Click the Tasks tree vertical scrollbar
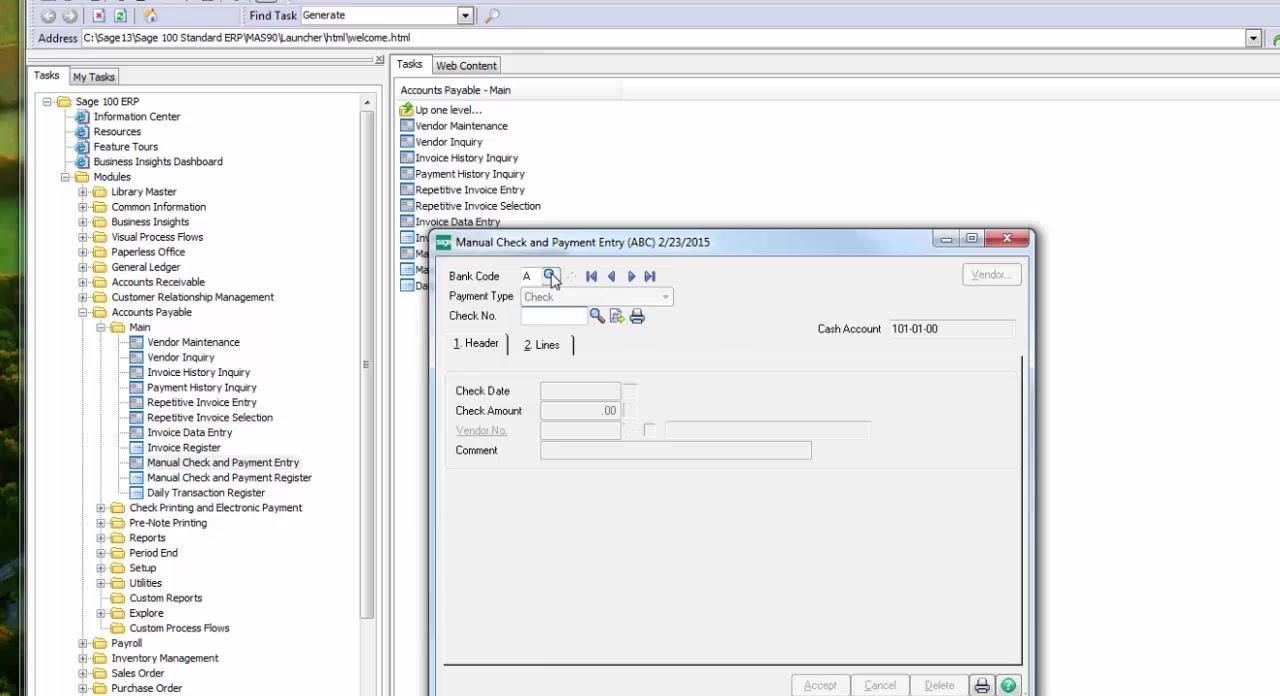The width and height of the screenshot is (1280, 696). (x=367, y=365)
